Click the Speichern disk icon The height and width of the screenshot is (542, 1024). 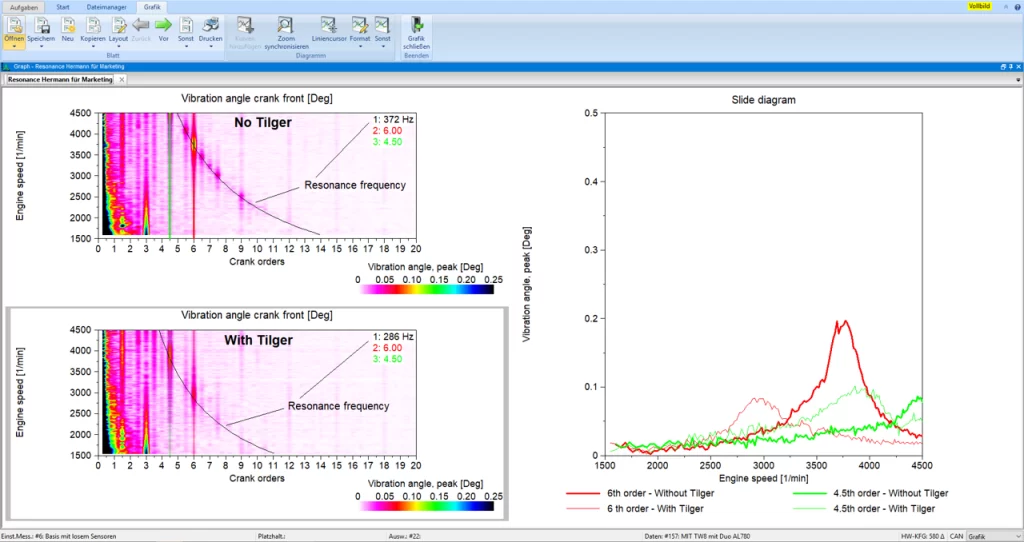pyautogui.click(x=41, y=24)
